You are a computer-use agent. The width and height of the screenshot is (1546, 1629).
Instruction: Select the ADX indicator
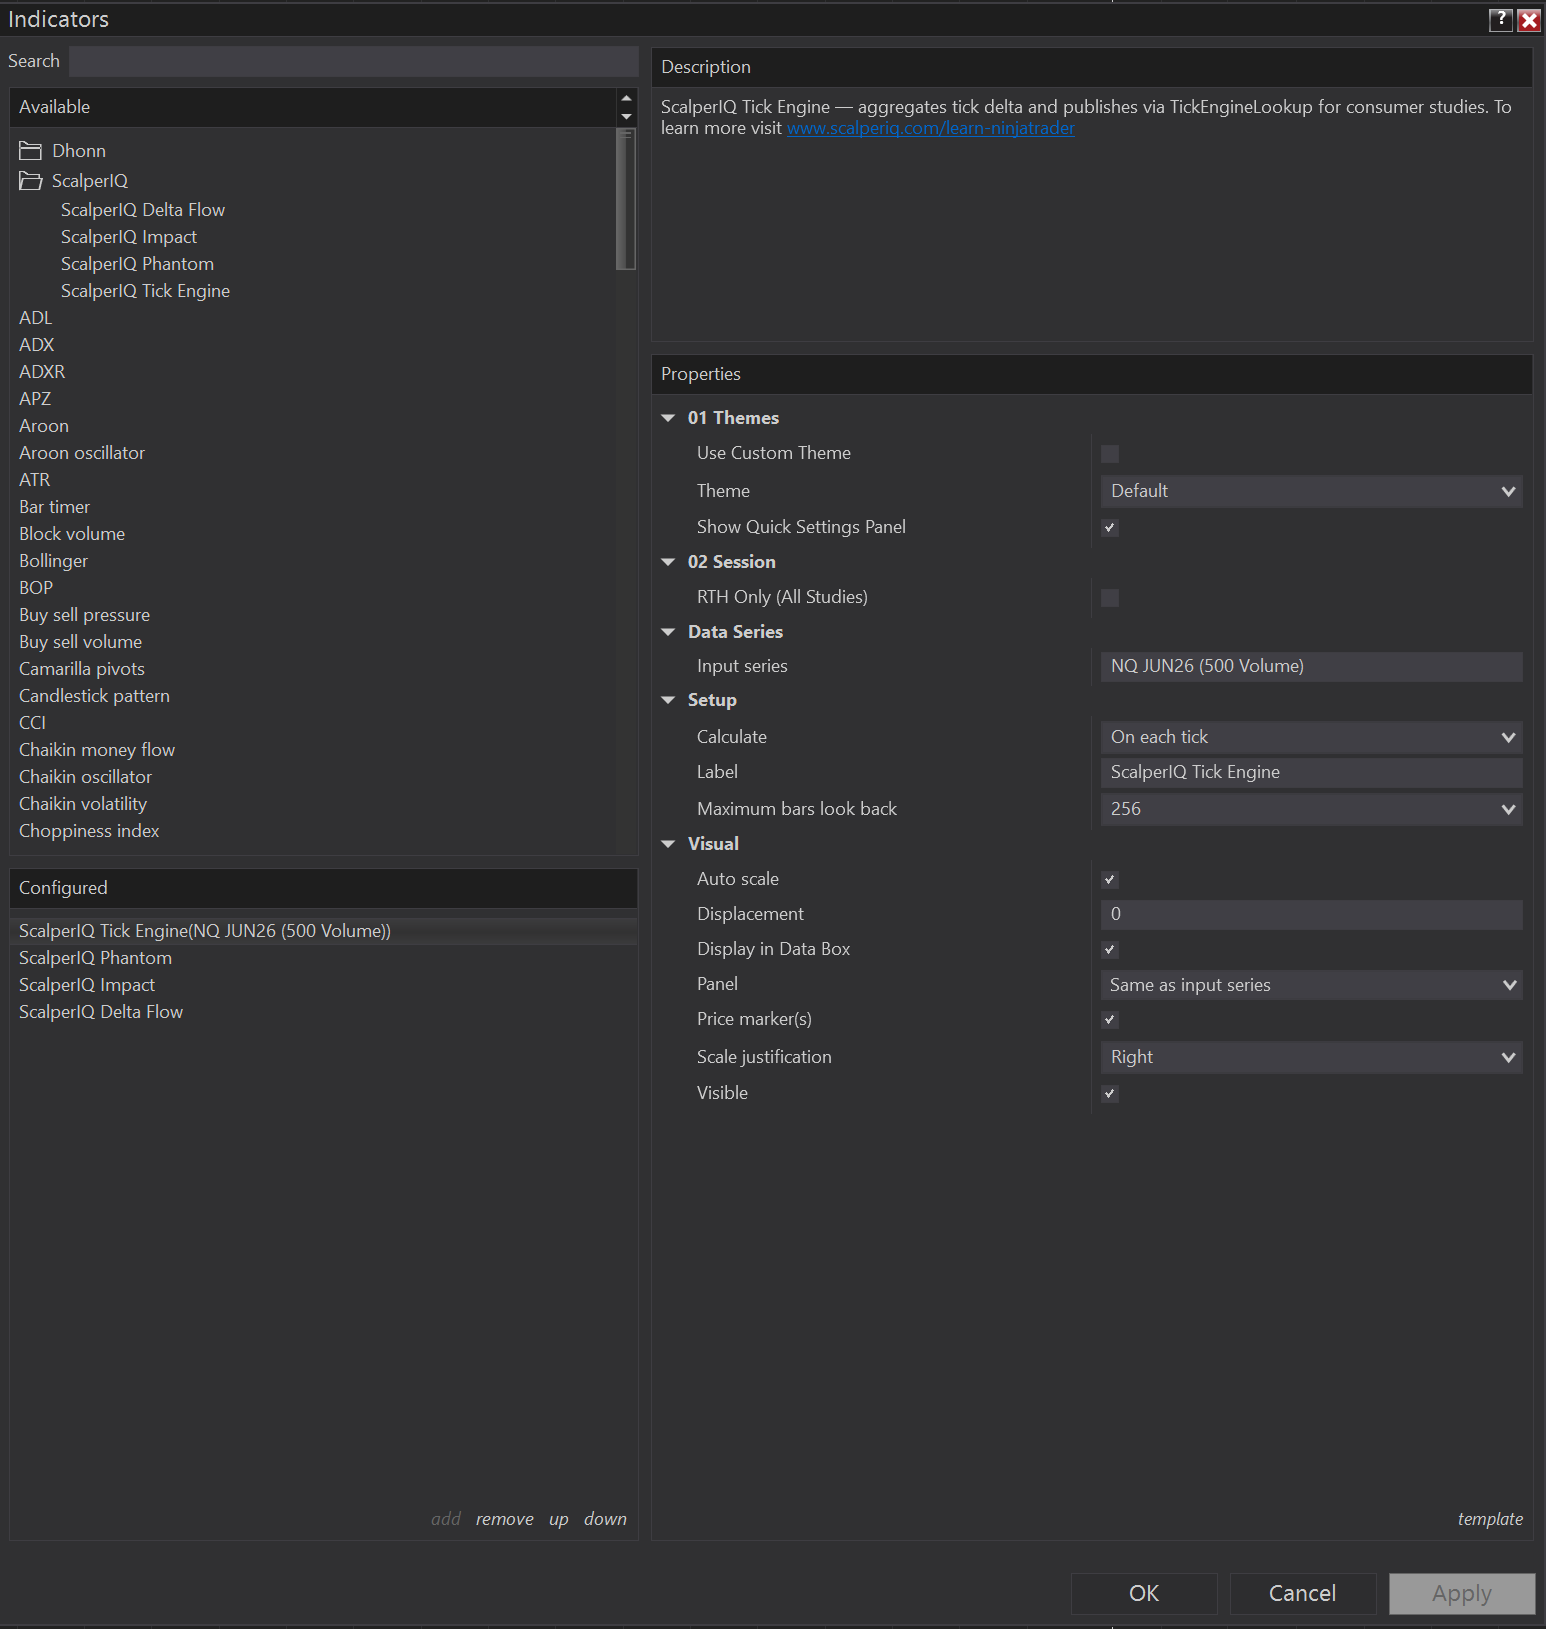click(37, 345)
